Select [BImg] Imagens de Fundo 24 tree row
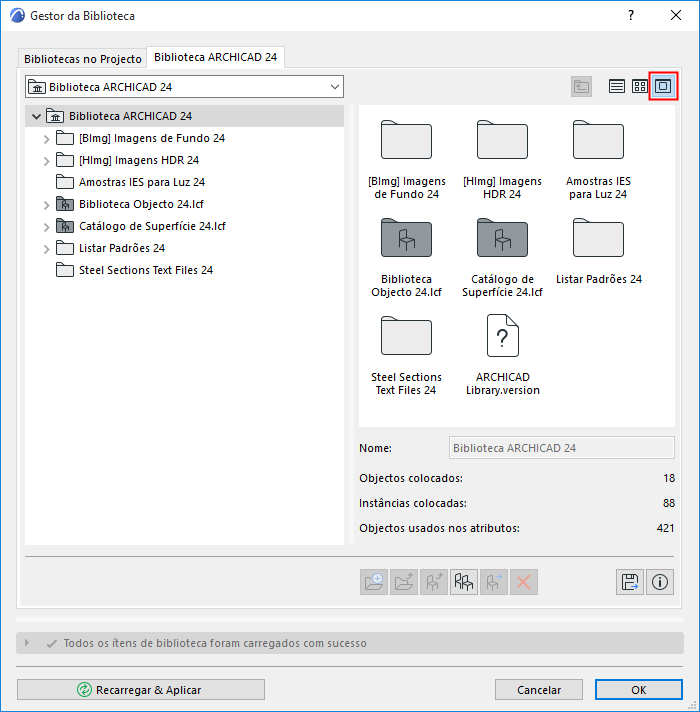700x712 pixels. 184,138
